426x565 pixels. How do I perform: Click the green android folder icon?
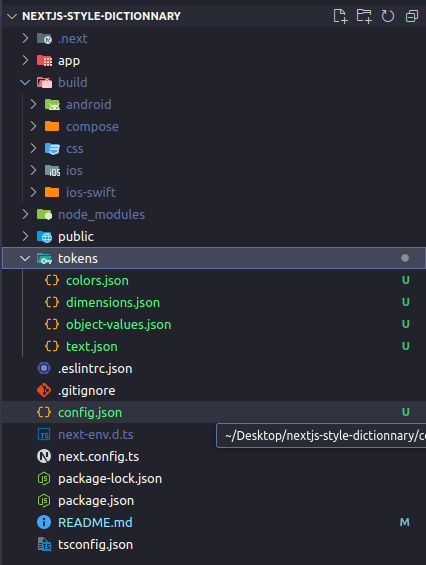(x=52, y=104)
